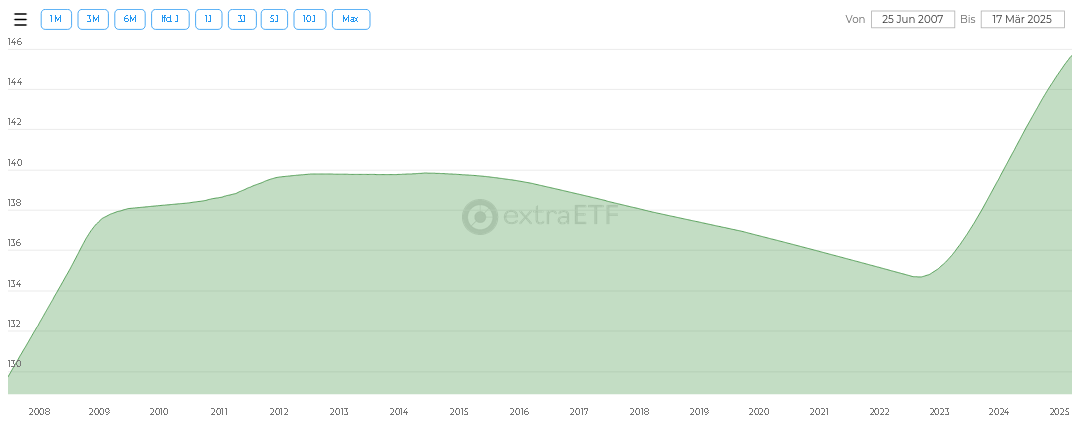Click the 2008 x-axis year label

tap(39, 411)
